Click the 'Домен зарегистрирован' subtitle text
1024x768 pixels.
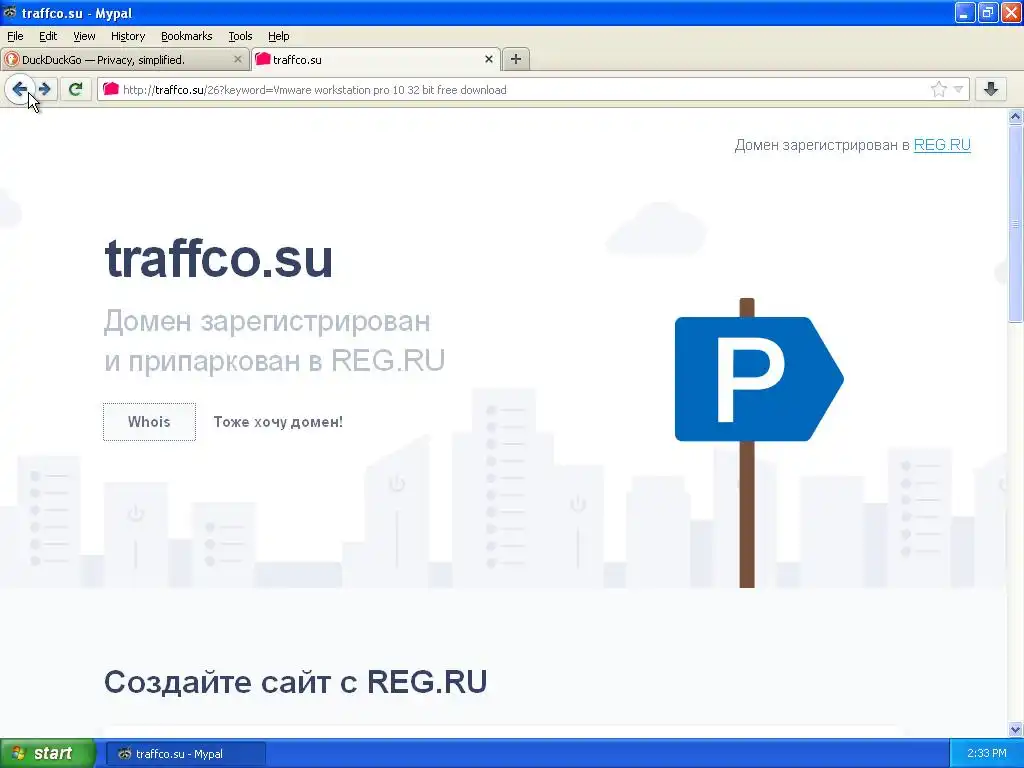coord(267,321)
